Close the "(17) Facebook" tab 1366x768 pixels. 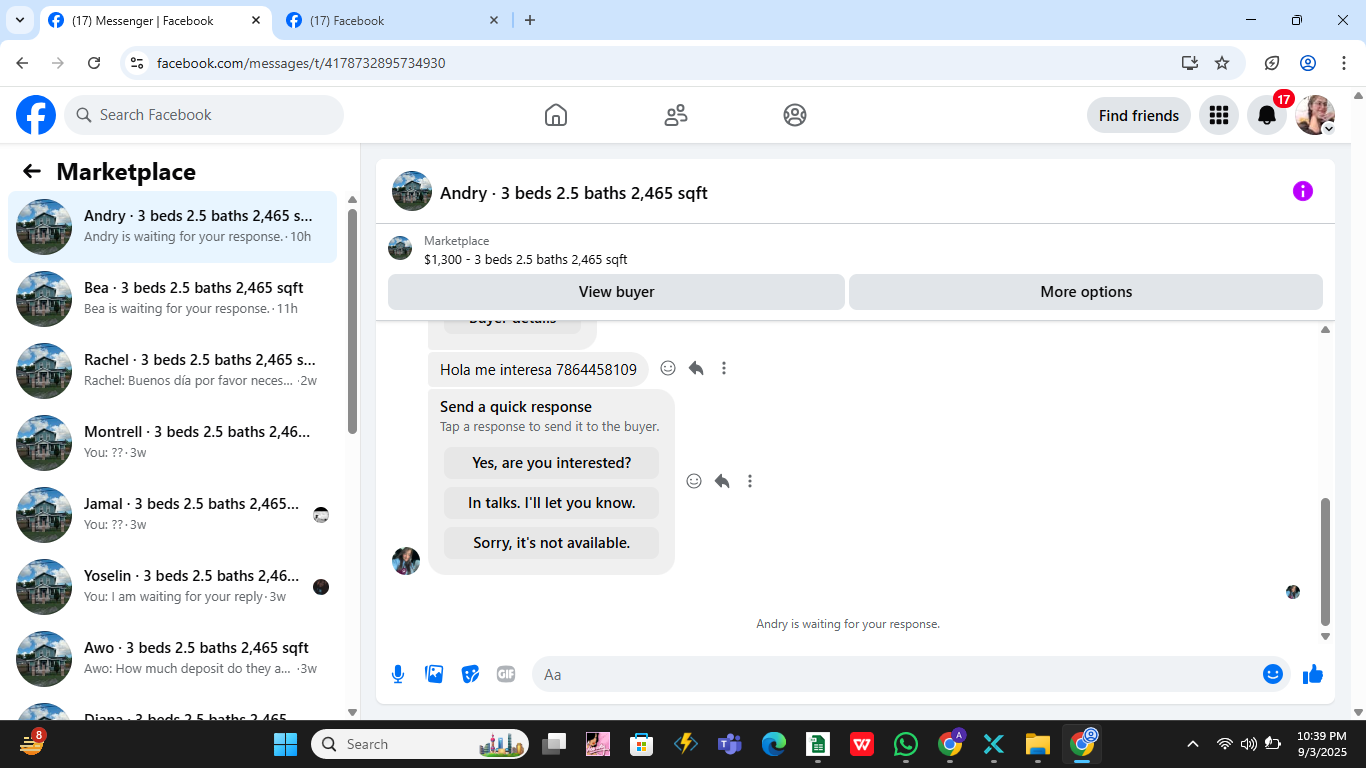click(494, 20)
